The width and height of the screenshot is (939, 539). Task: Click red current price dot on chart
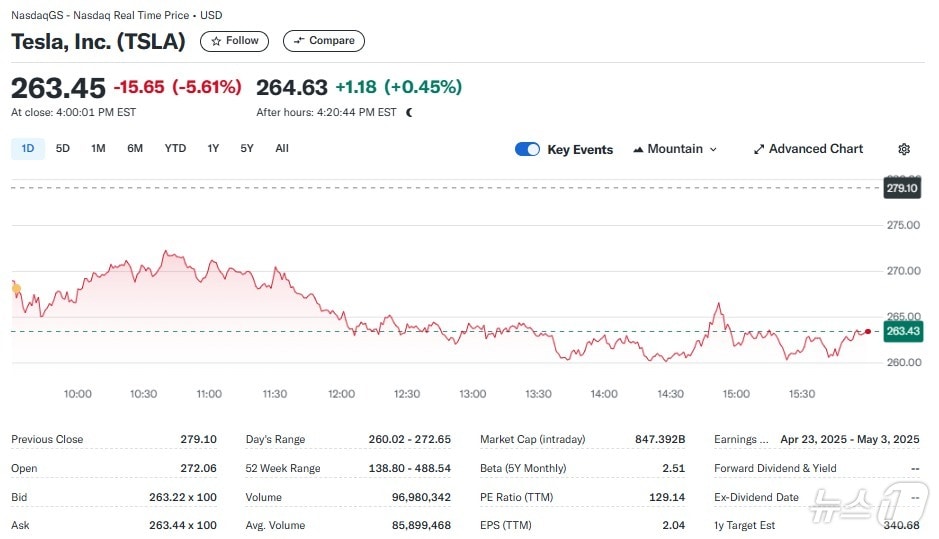867,331
